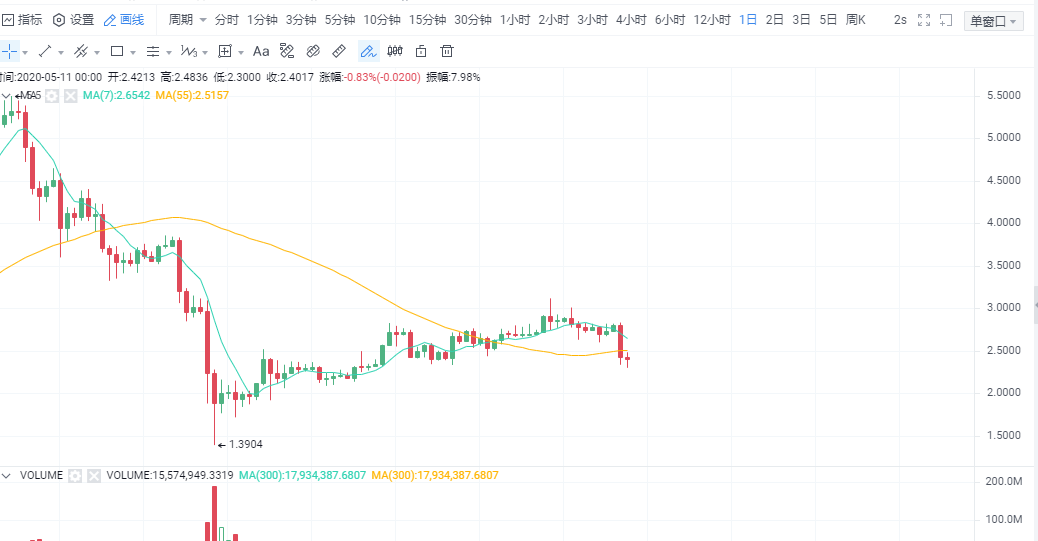Collapse the VOLUME panel chevron
Viewport: 1038px width, 541px height.
pos(7,475)
